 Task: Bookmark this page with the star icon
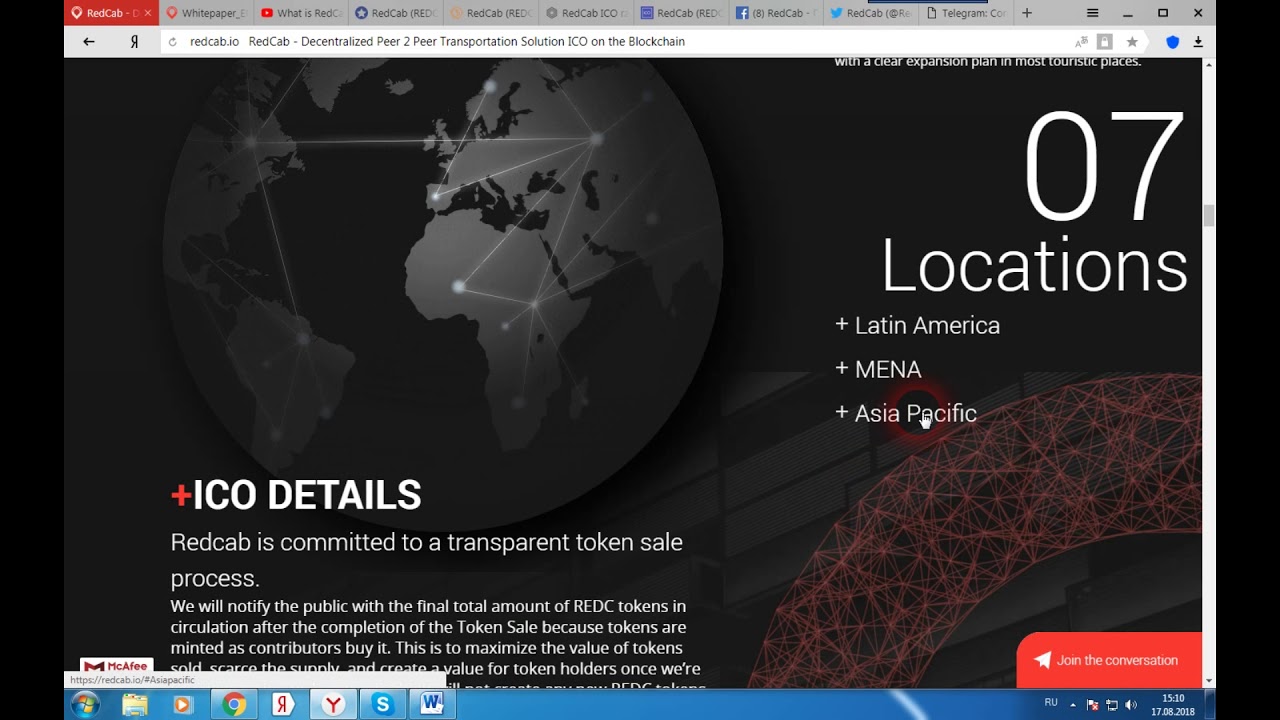coord(1132,42)
